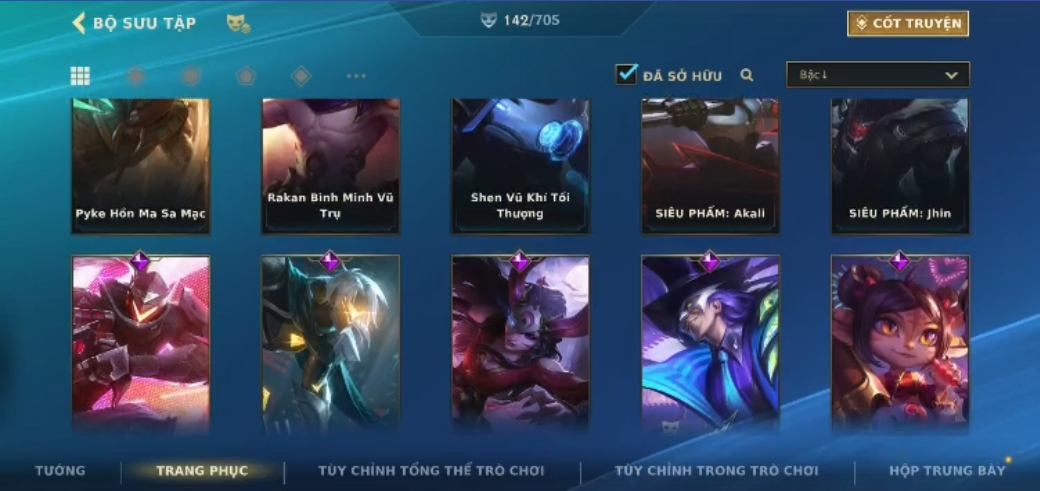This screenshot has width=1040, height=491.
Task: Click the Cốt Truyện button
Action: pos(908,23)
